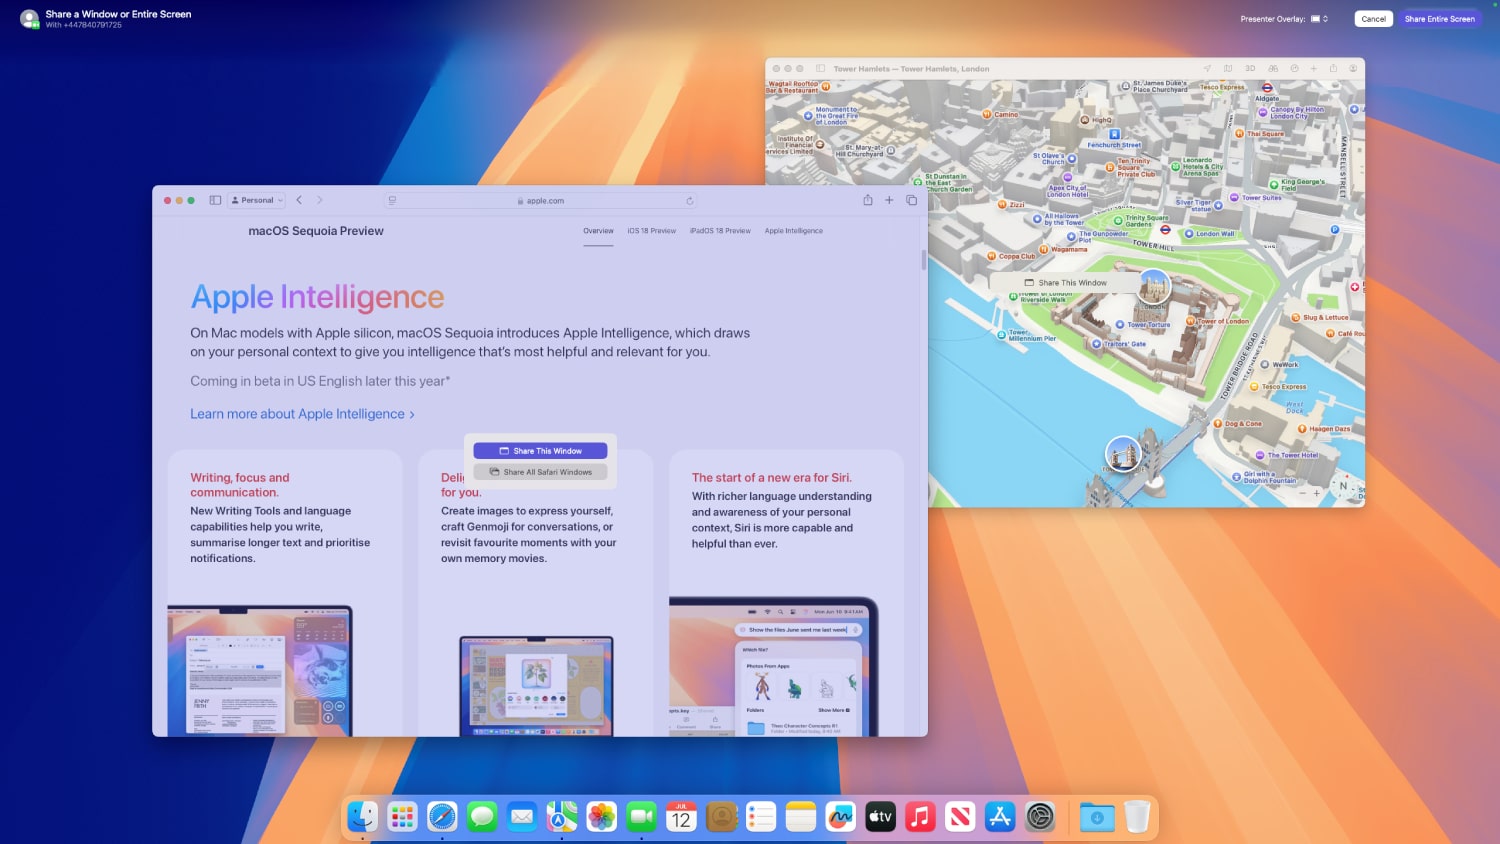Open the Apple Intelligence page tab
The image size is (1500, 844).
pyautogui.click(x=794, y=231)
